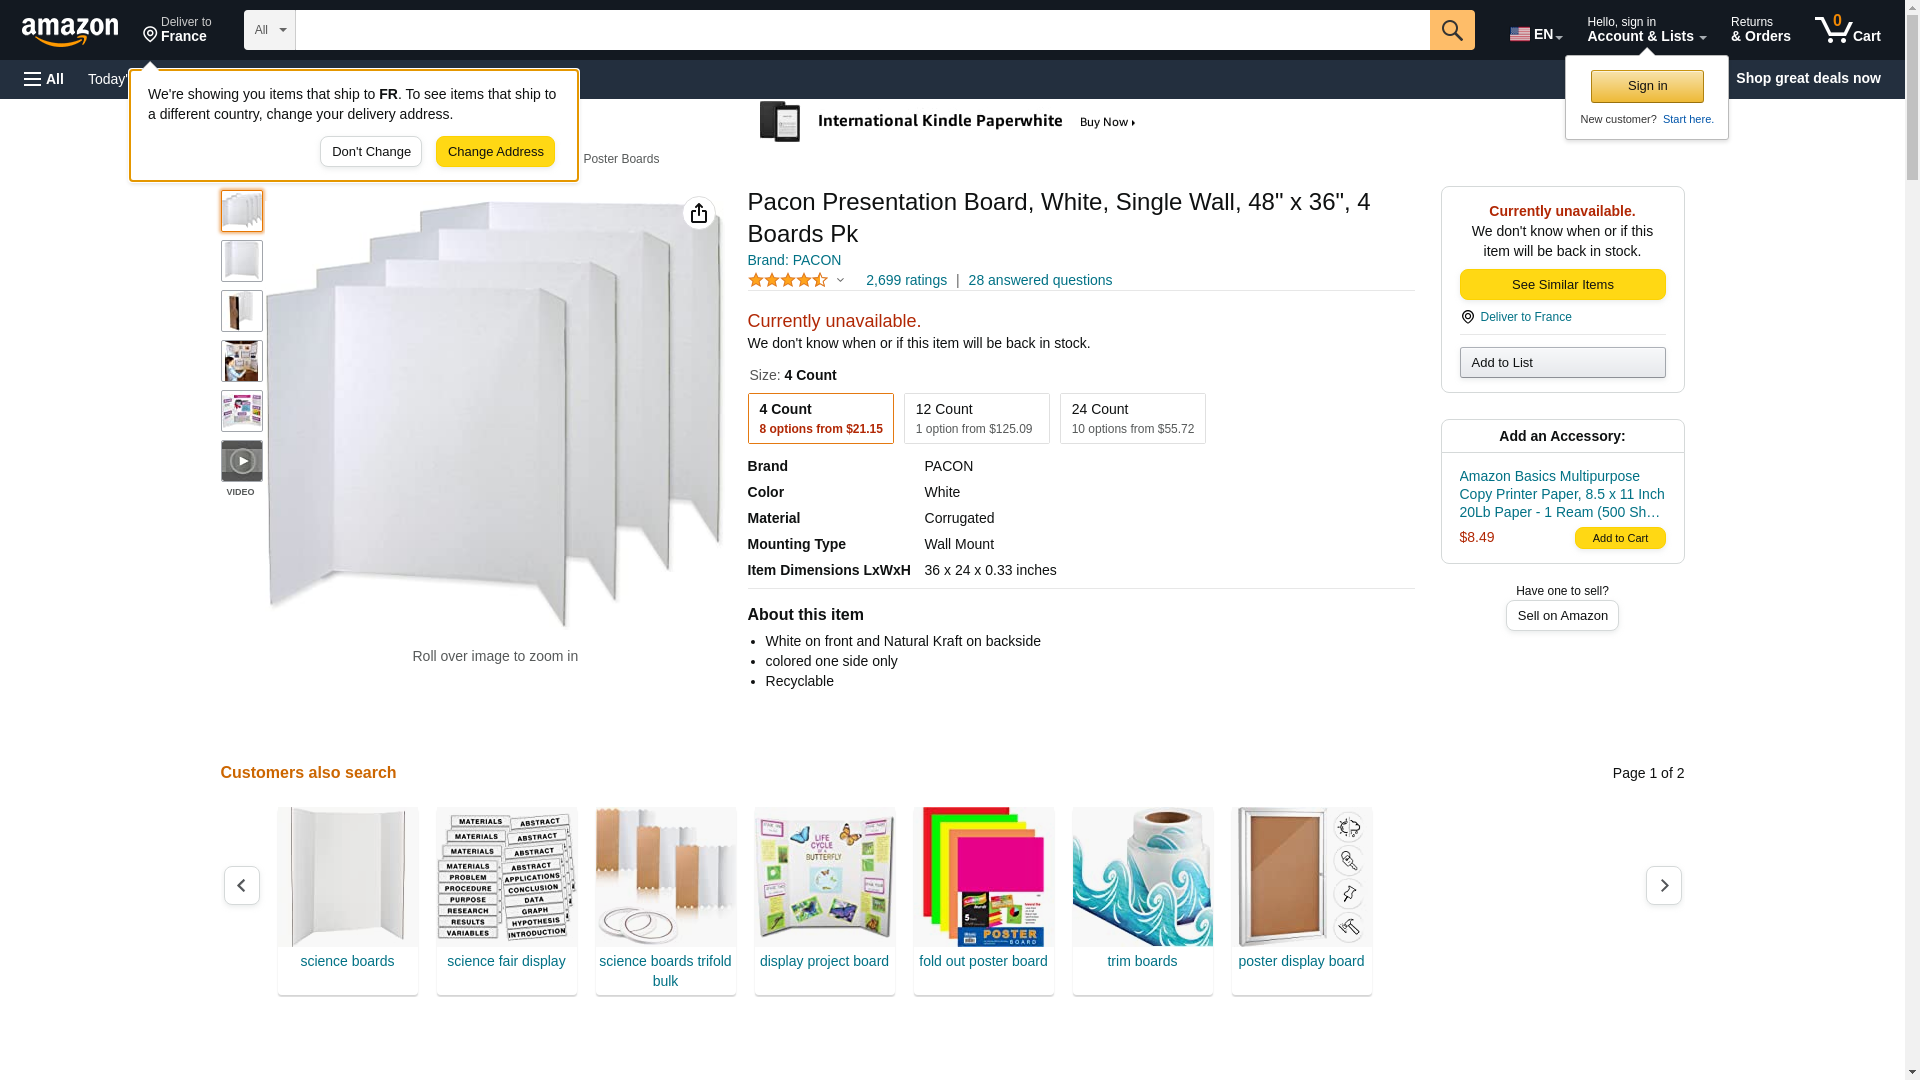Go to next page of related searches
The height and width of the screenshot is (1080, 1920).
[x=1663, y=886]
